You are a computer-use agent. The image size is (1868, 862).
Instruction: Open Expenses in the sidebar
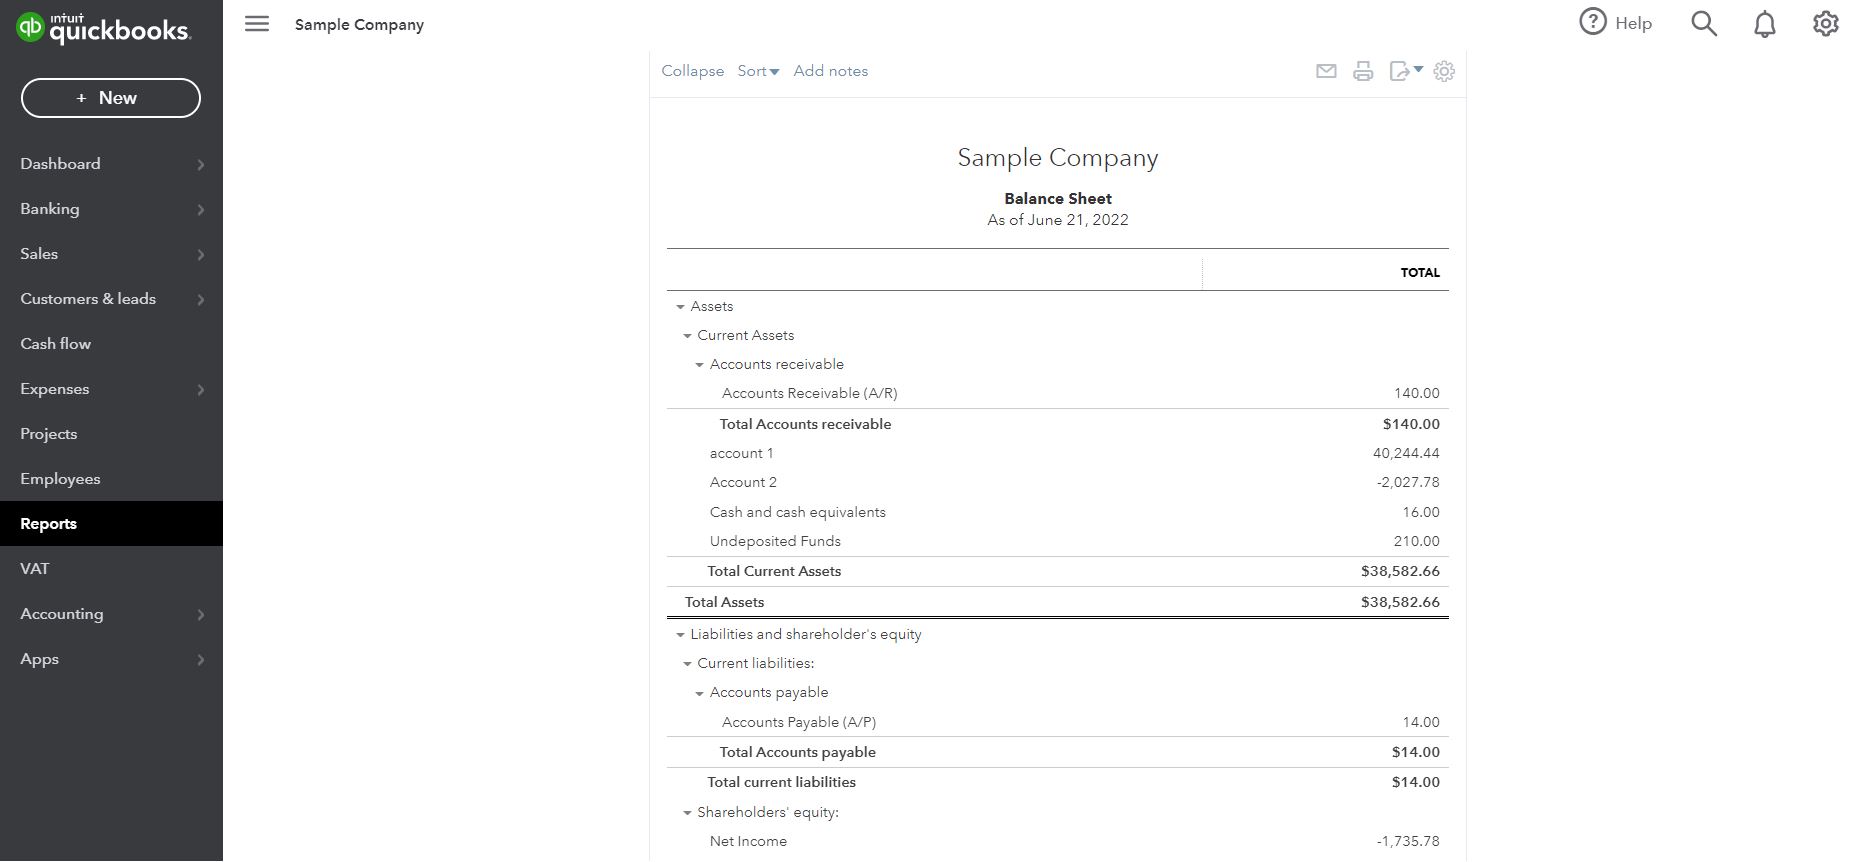pyautogui.click(x=55, y=389)
